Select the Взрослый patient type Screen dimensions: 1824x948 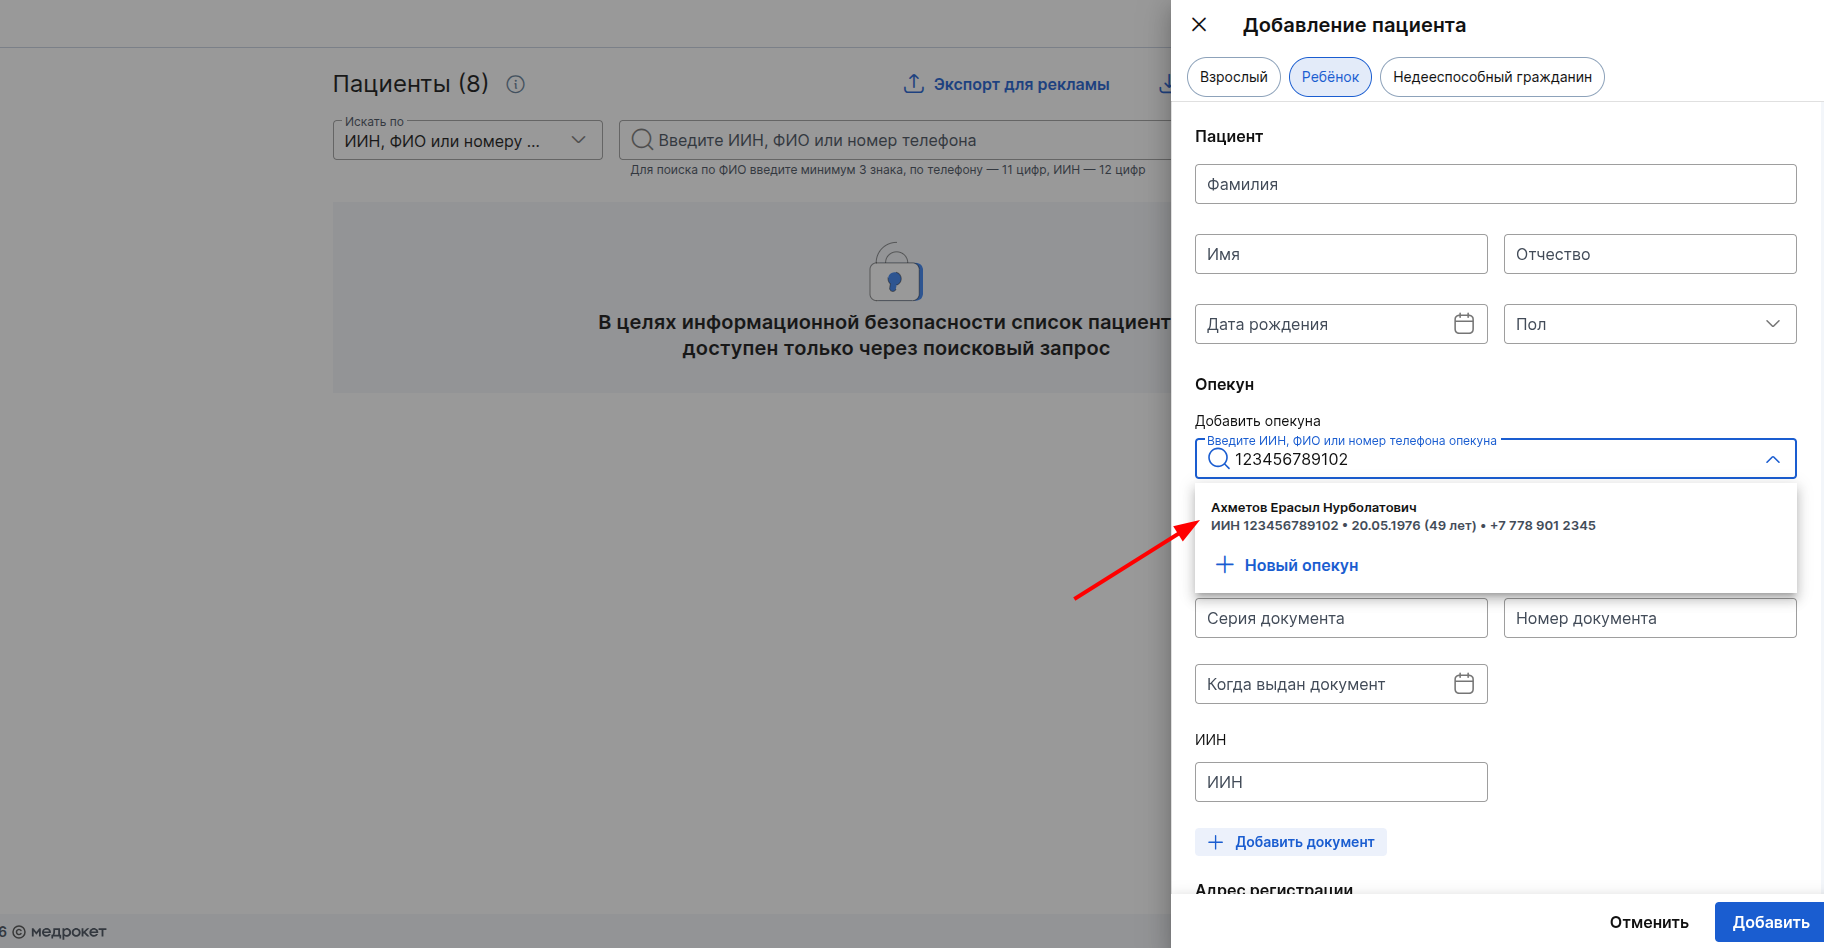coord(1233,77)
